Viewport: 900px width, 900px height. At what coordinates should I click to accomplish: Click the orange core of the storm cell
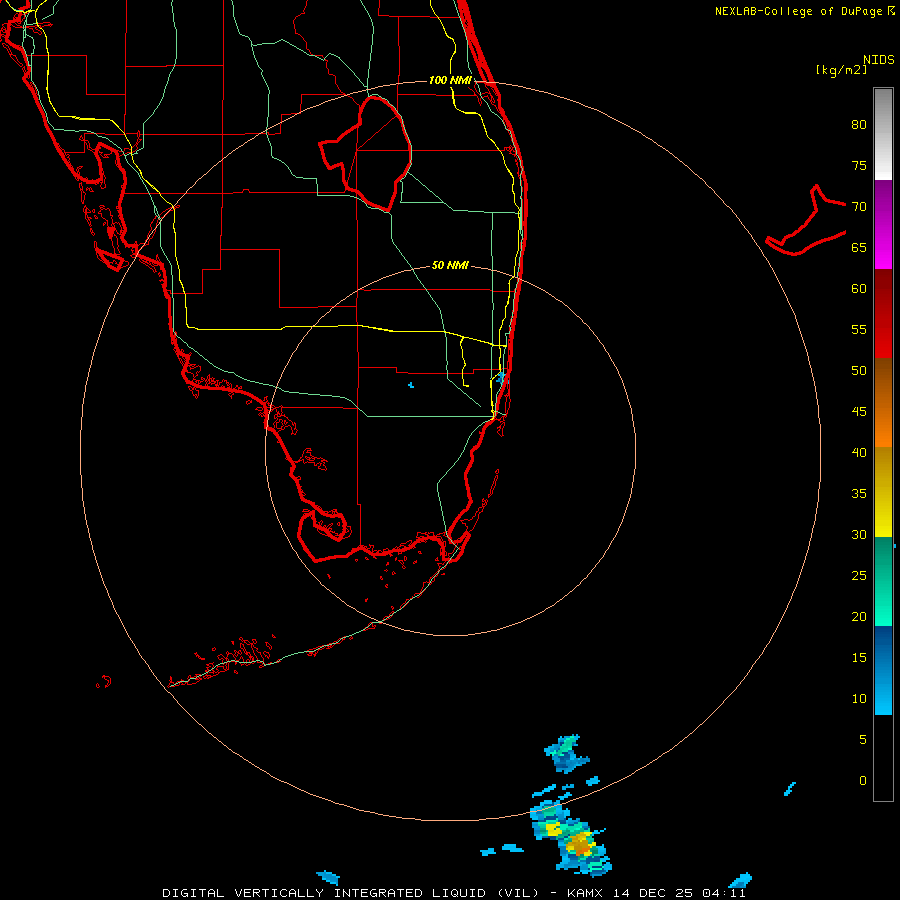coord(580,844)
